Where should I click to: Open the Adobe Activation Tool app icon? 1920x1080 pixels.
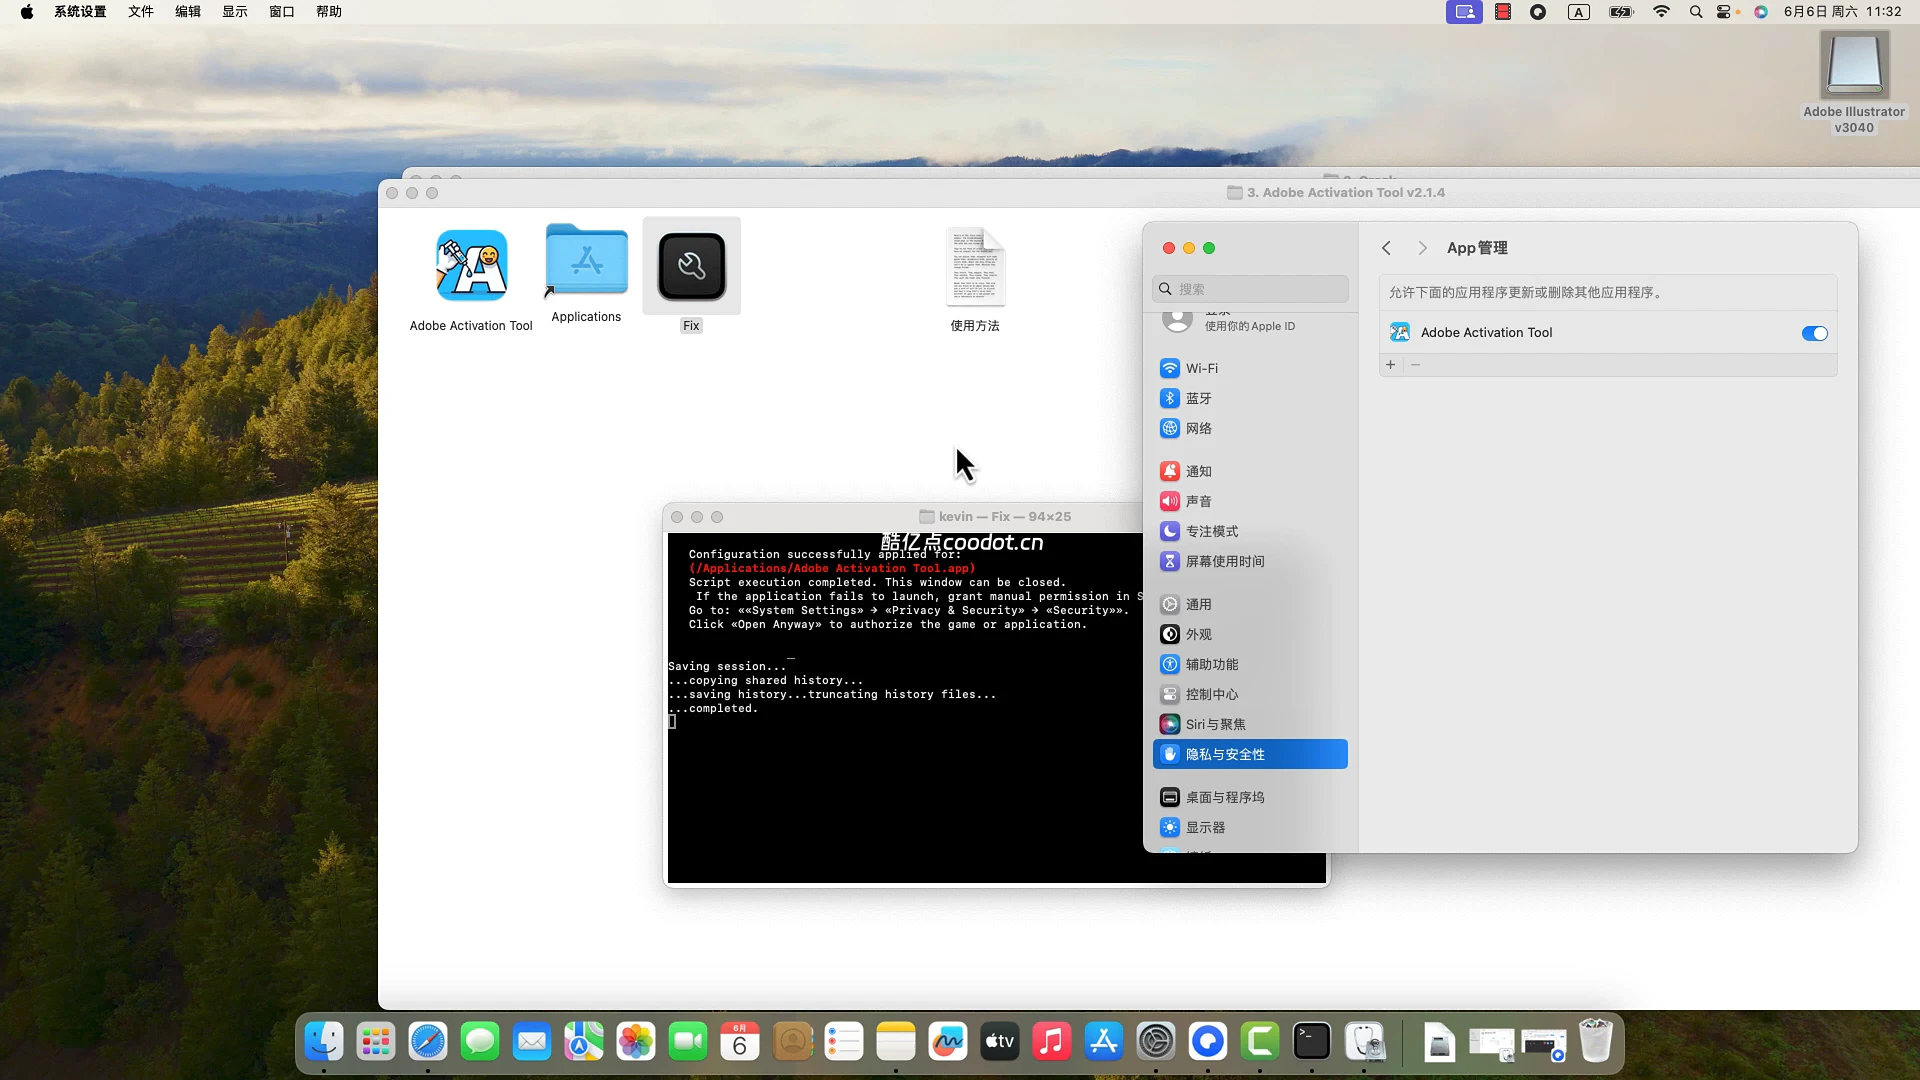pyautogui.click(x=471, y=266)
